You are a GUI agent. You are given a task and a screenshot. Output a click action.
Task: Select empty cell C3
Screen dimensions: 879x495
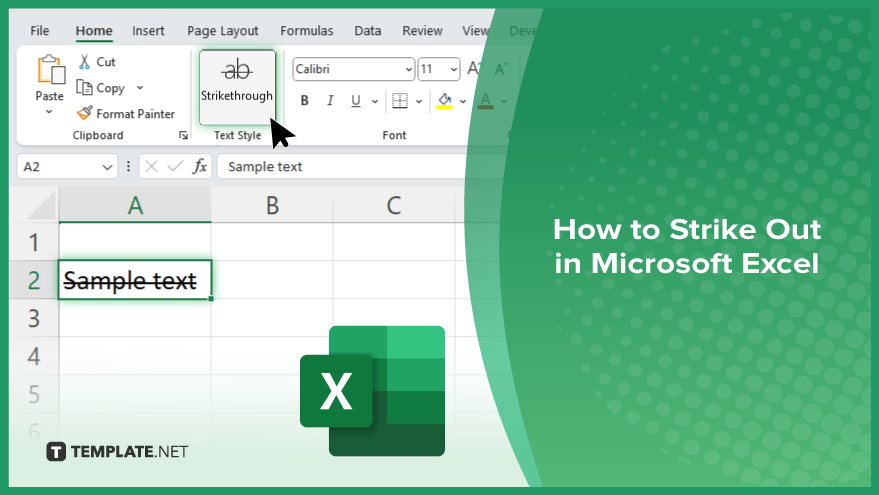pyautogui.click(x=394, y=318)
